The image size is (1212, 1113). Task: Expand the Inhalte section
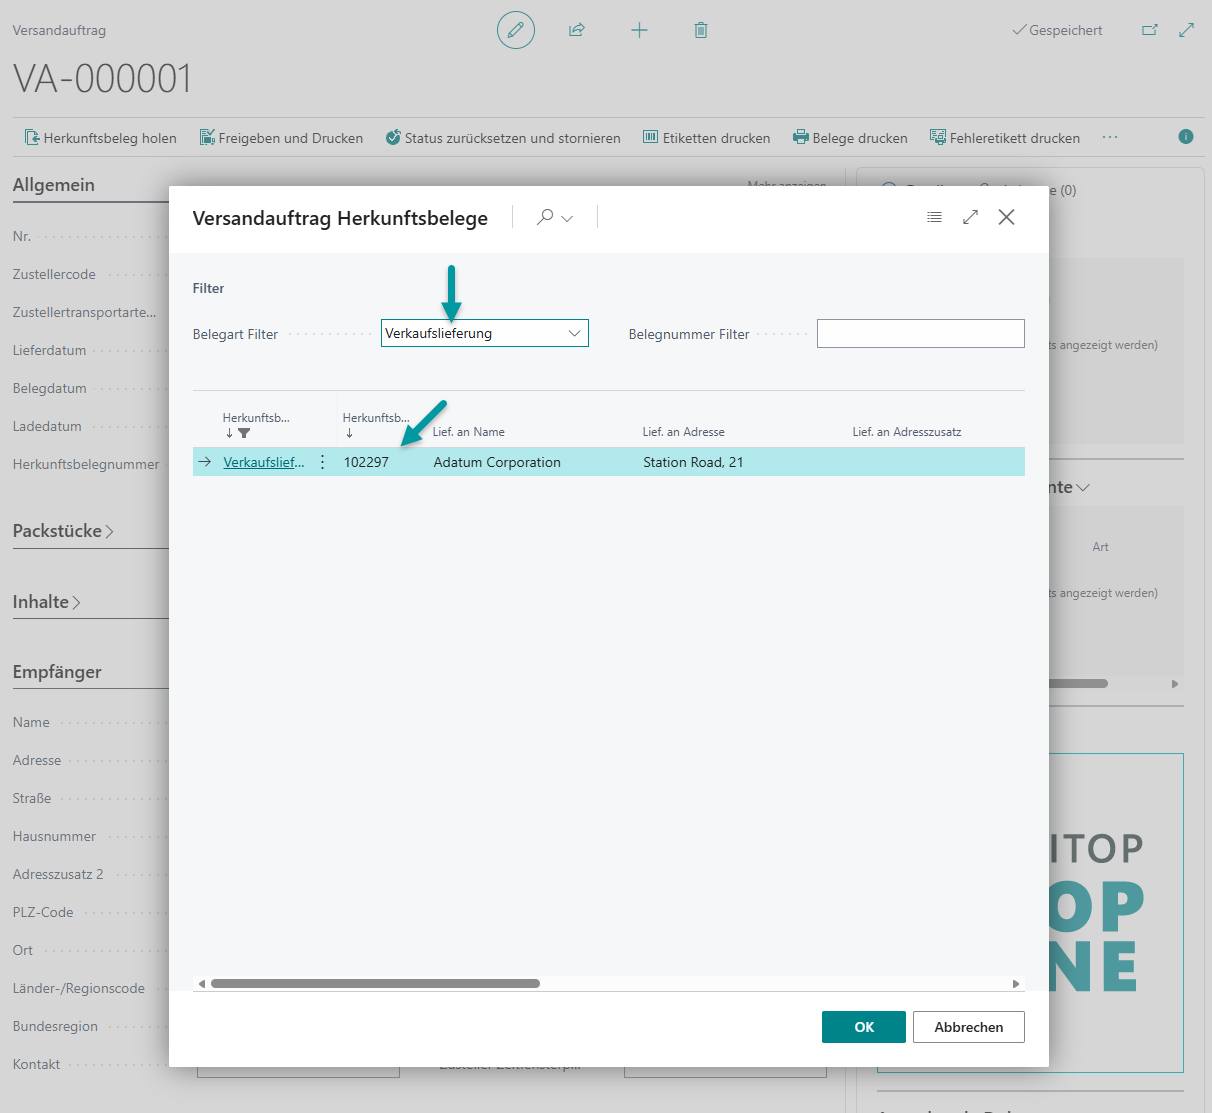(46, 602)
